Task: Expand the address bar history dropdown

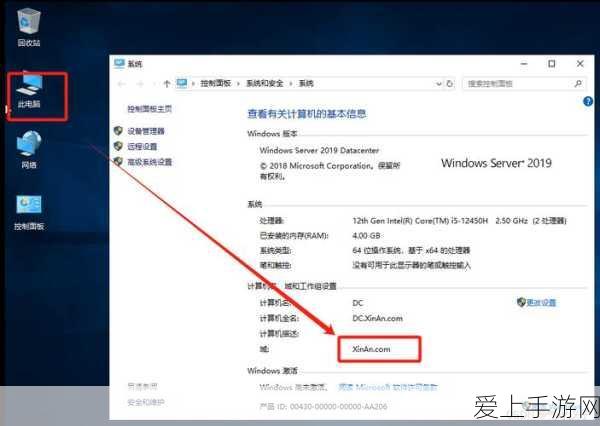Action: point(439,83)
